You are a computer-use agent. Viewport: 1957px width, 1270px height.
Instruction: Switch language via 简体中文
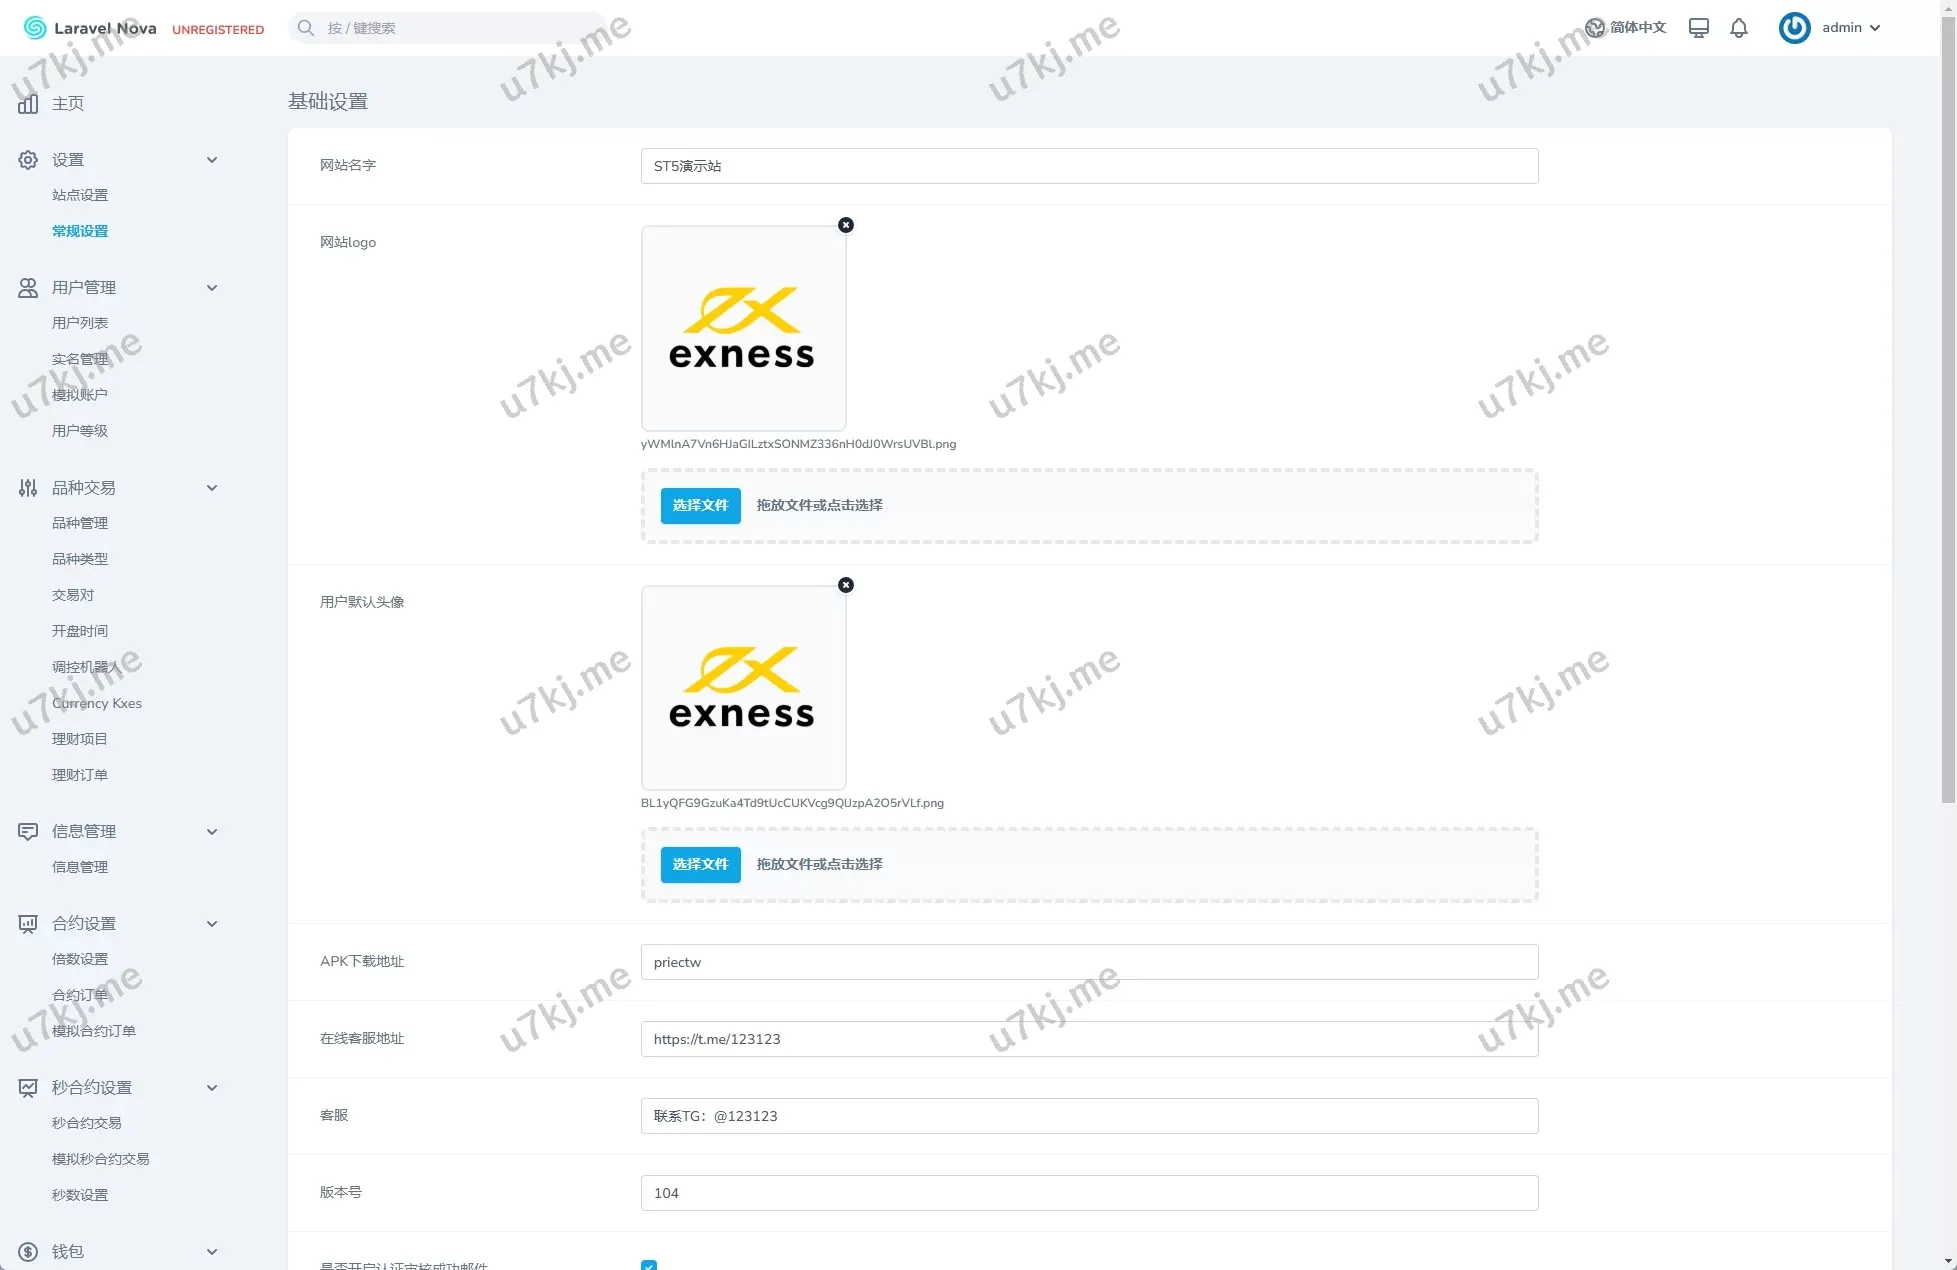click(1626, 28)
